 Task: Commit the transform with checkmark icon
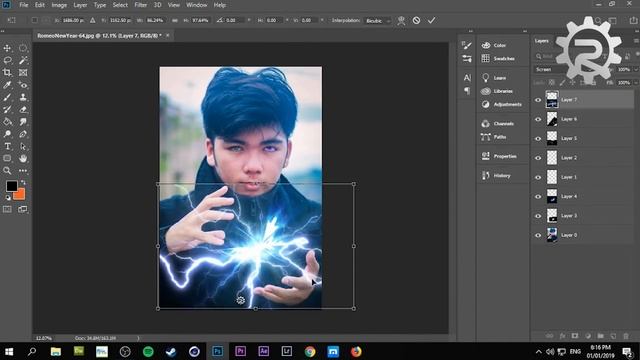[x=431, y=20]
